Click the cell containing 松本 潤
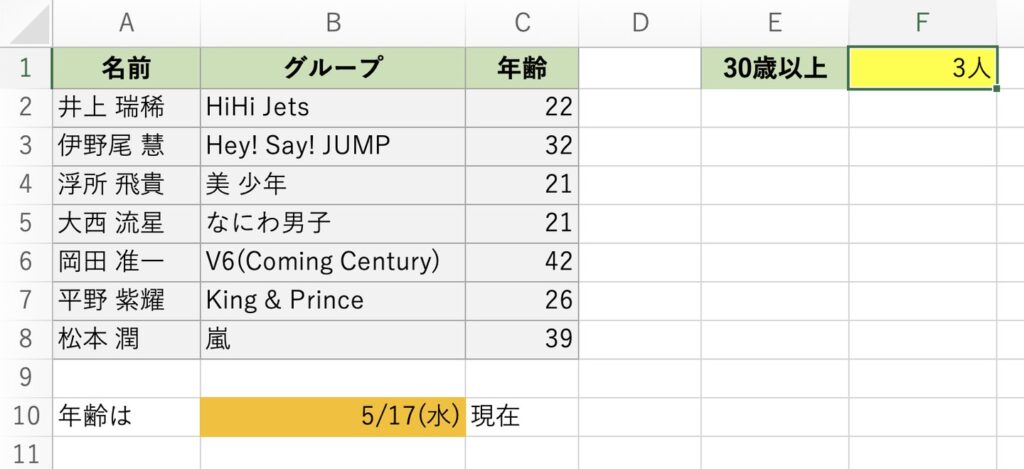 click(x=126, y=339)
